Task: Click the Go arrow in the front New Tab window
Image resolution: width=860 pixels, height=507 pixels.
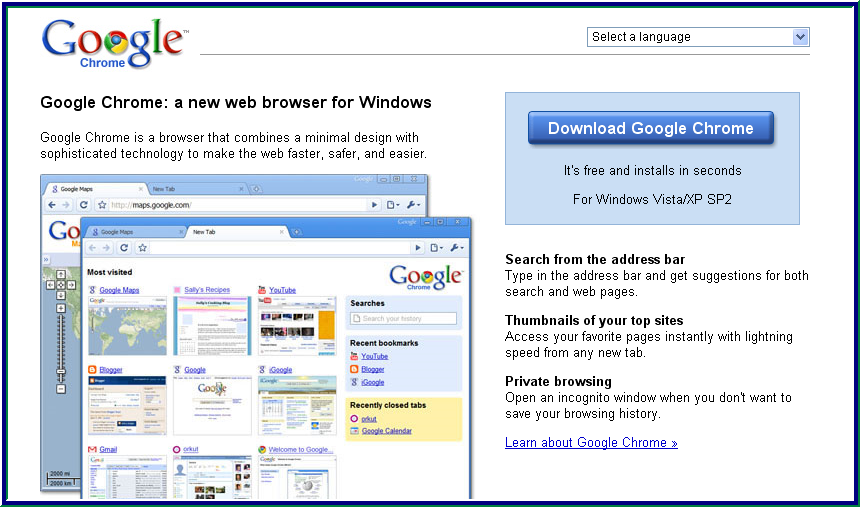Action: 418,248
